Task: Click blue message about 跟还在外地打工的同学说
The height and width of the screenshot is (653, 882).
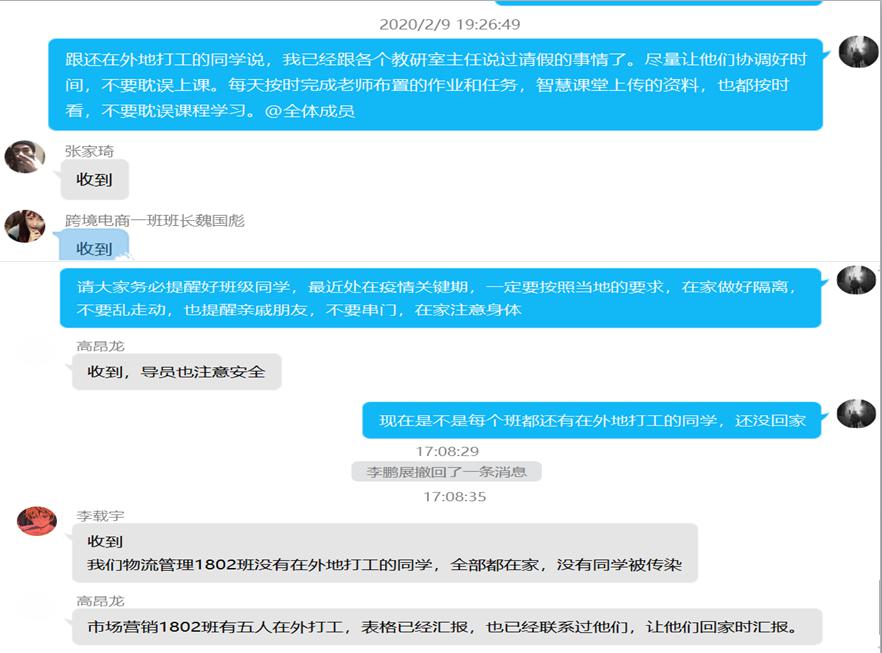Action: pyautogui.click(x=435, y=84)
